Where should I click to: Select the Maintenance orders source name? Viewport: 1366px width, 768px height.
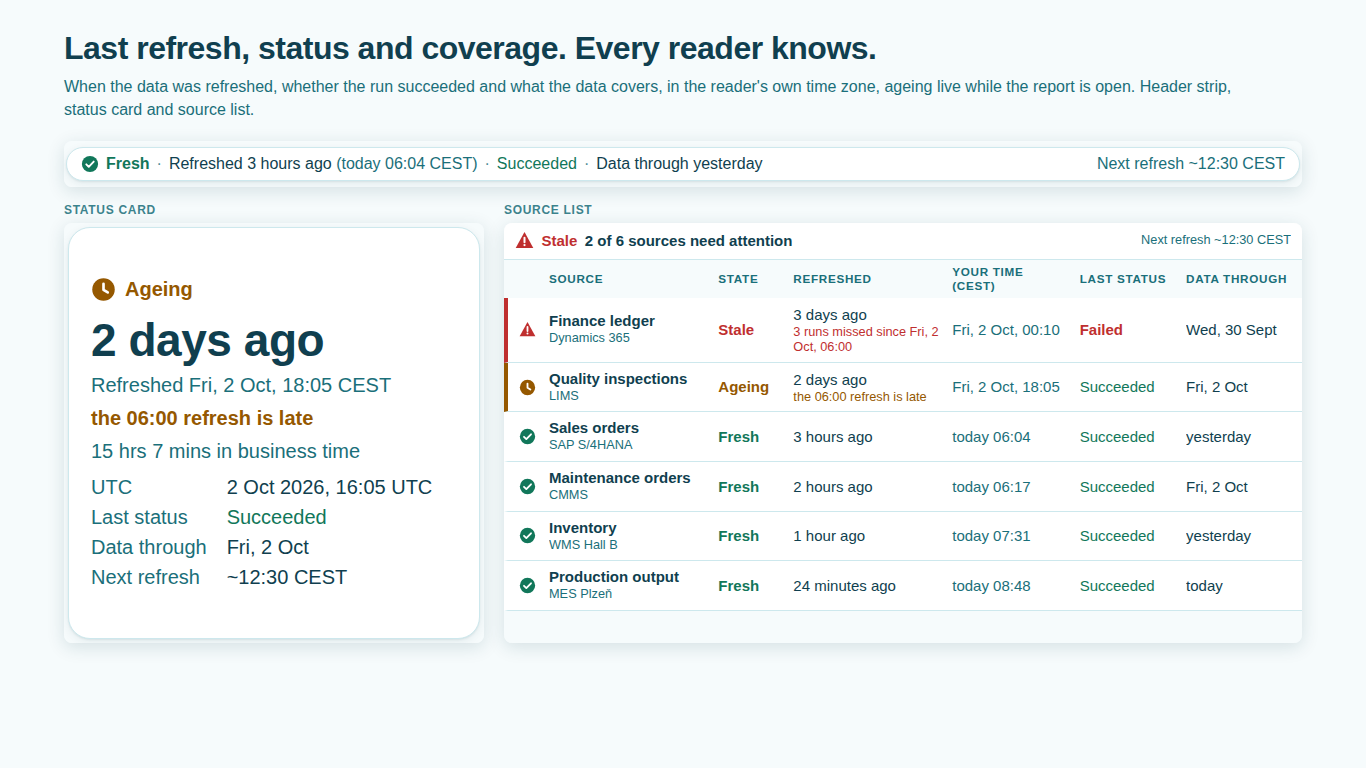click(x=620, y=478)
